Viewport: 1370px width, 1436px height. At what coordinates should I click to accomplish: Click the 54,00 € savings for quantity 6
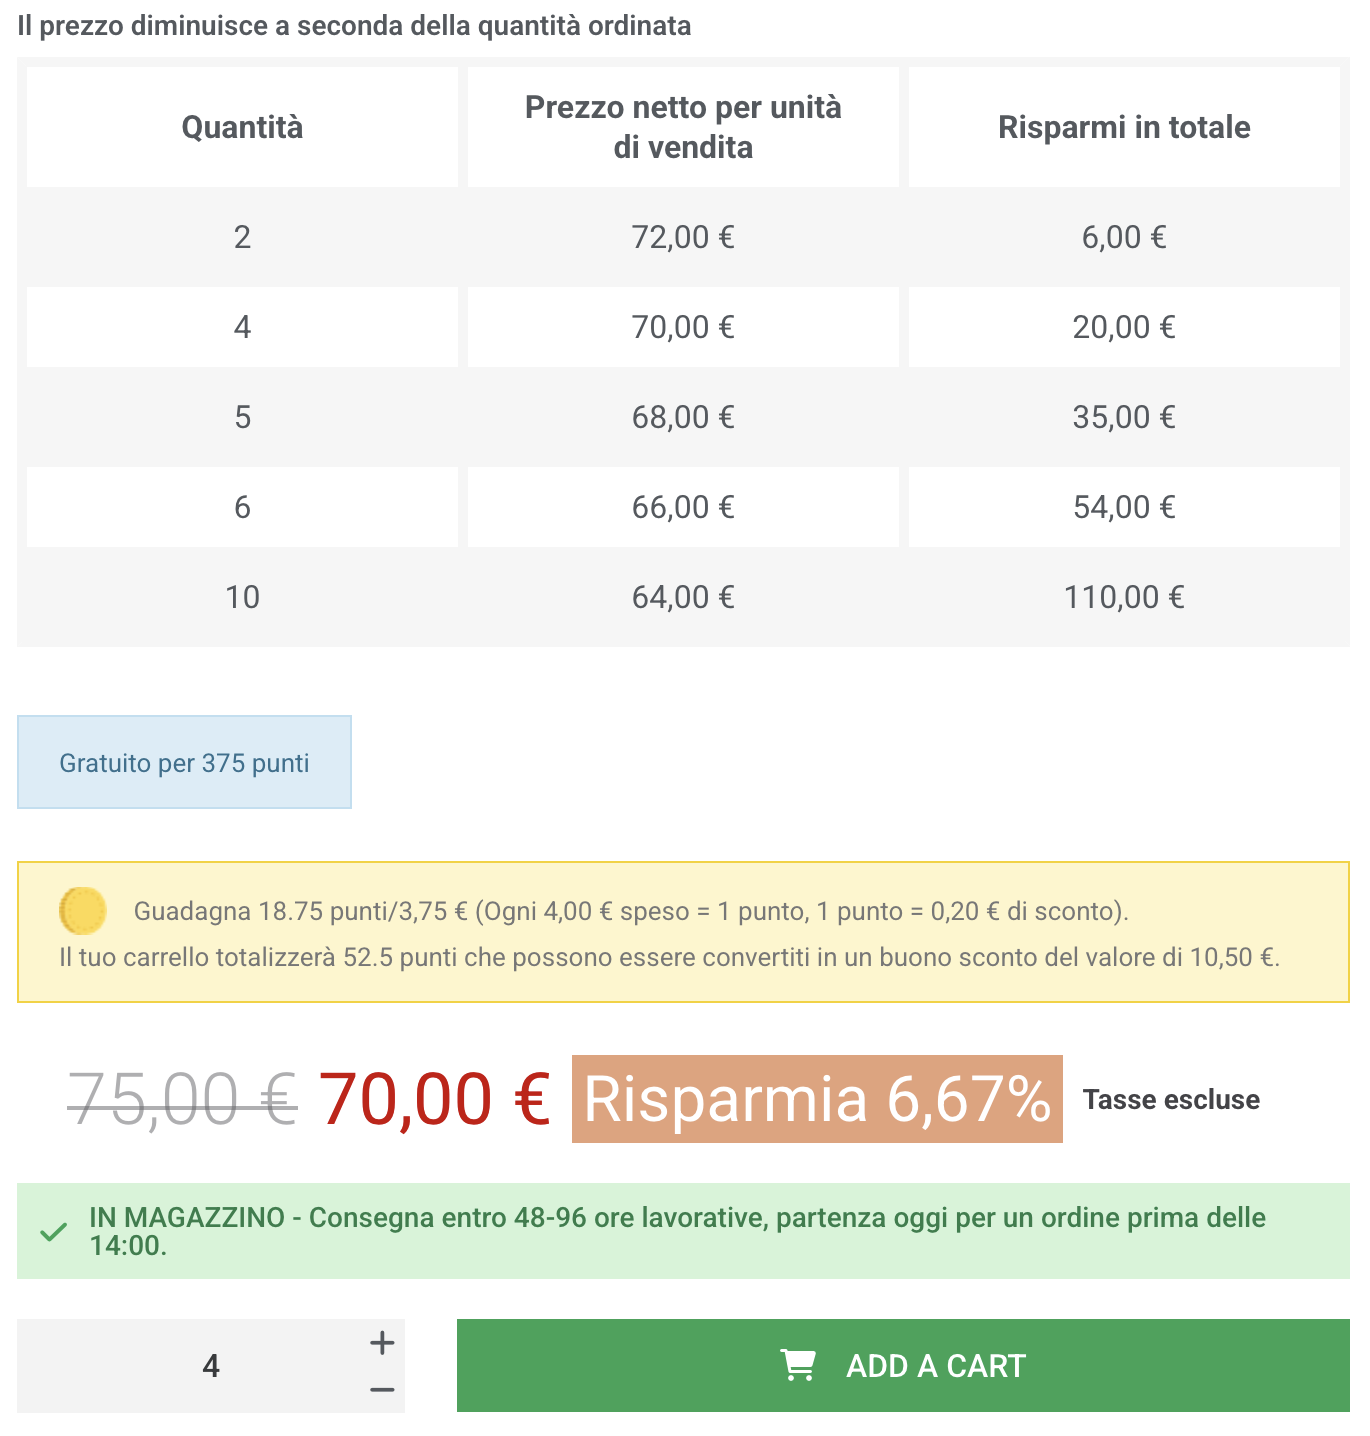(x=1124, y=507)
